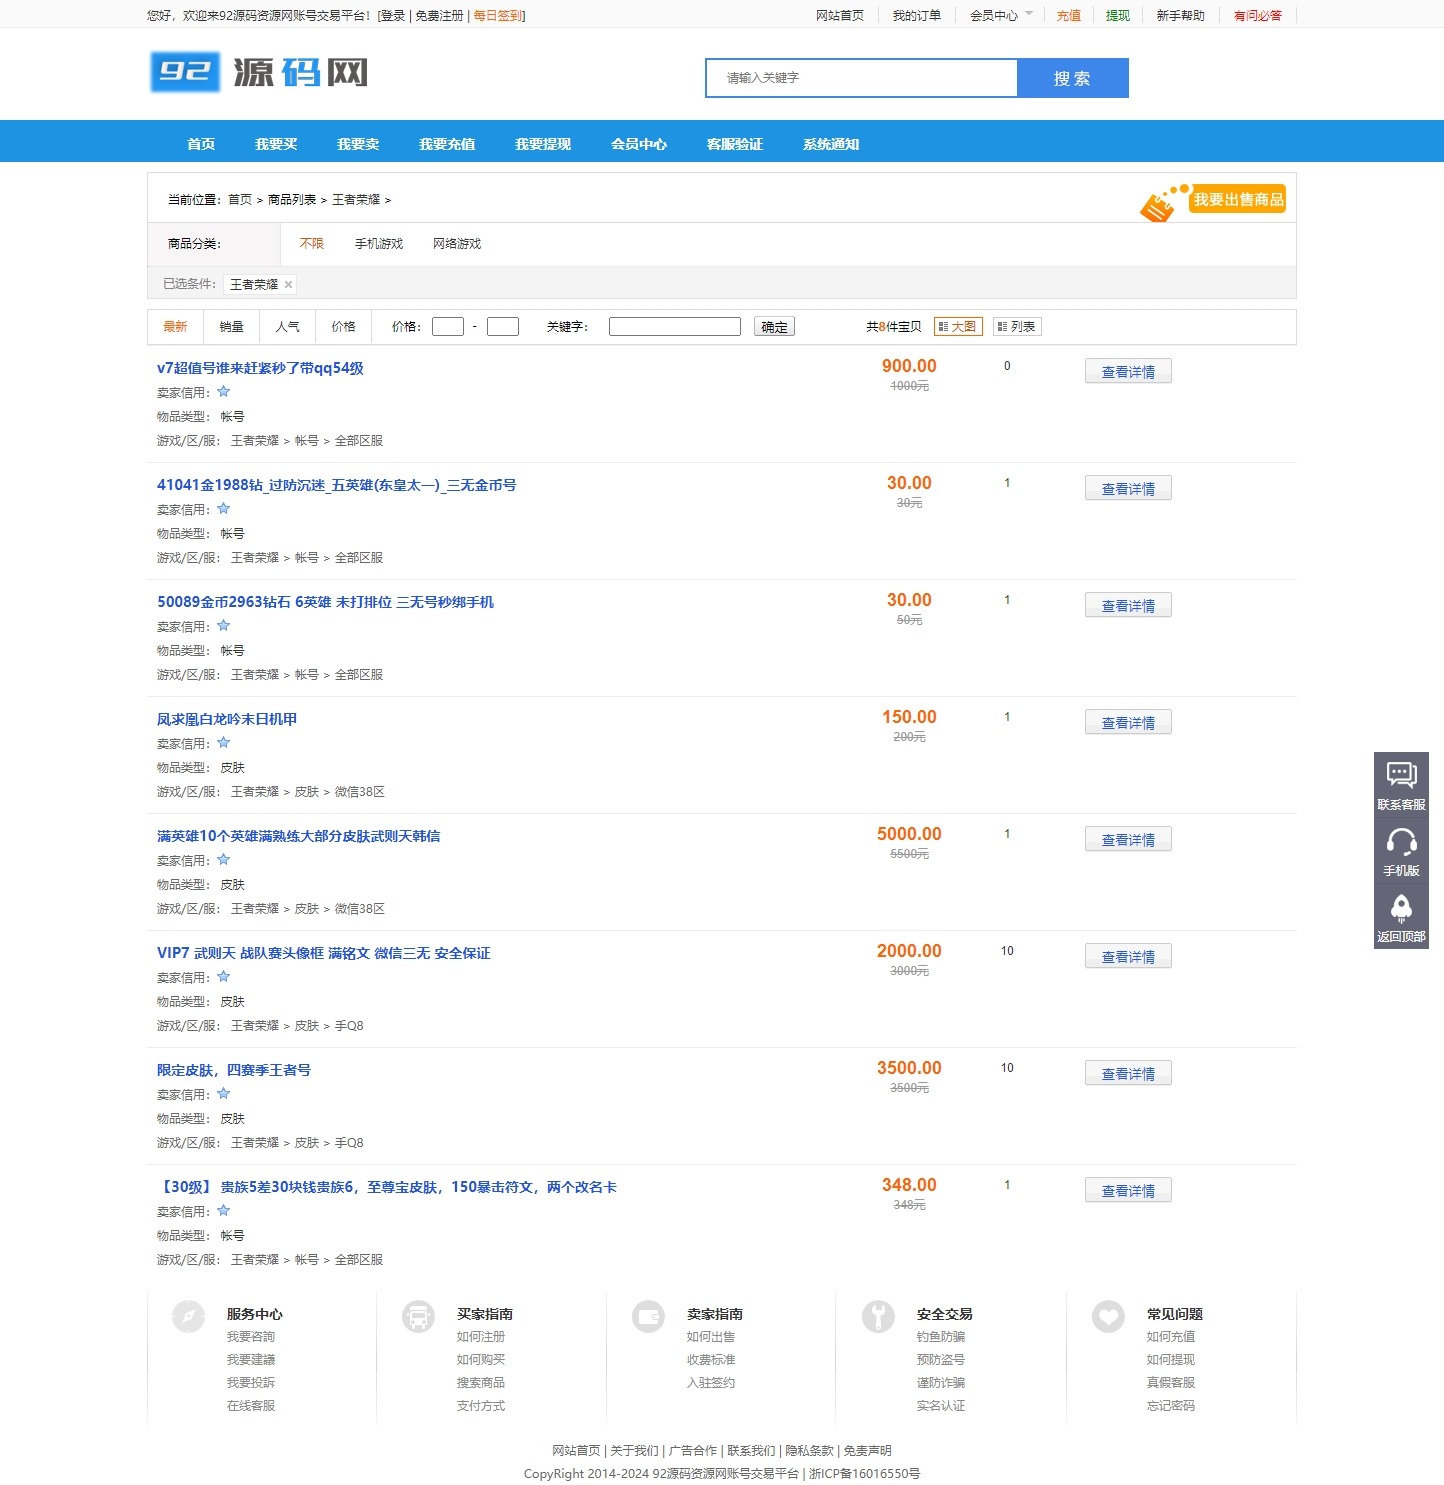The width and height of the screenshot is (1444, 1485).
Task: Click the 搜索 button
Action: click(1072, 78)
